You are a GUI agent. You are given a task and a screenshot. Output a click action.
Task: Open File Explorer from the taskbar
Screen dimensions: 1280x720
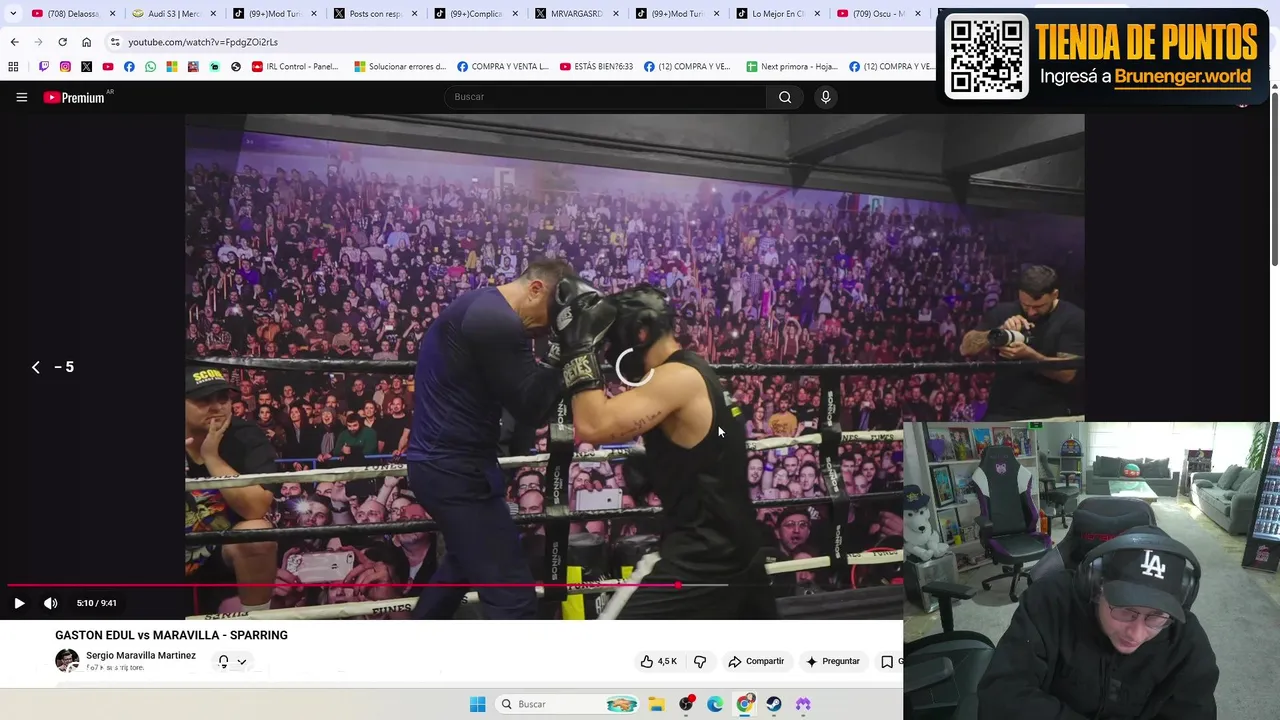[x=657, y=704]
